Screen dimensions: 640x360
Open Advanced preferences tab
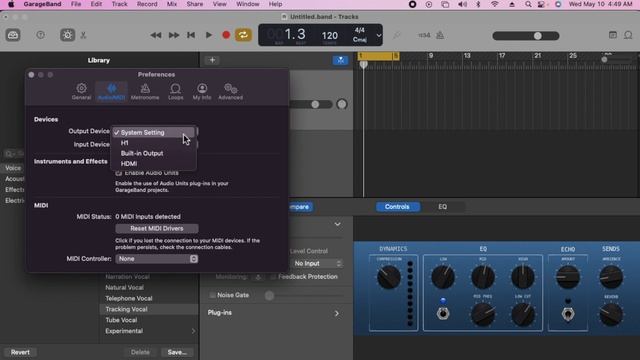[230, 91]
